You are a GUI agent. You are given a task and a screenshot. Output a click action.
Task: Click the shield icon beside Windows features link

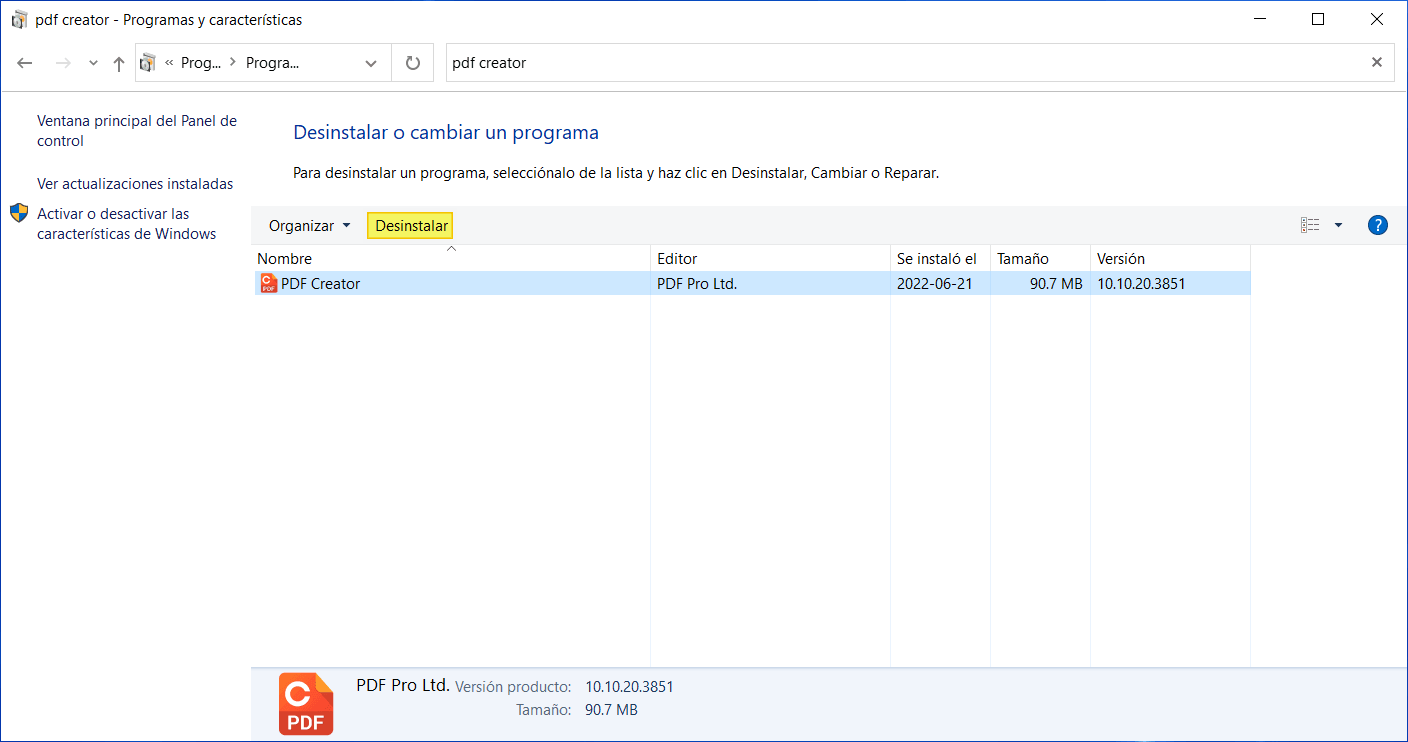19,212
